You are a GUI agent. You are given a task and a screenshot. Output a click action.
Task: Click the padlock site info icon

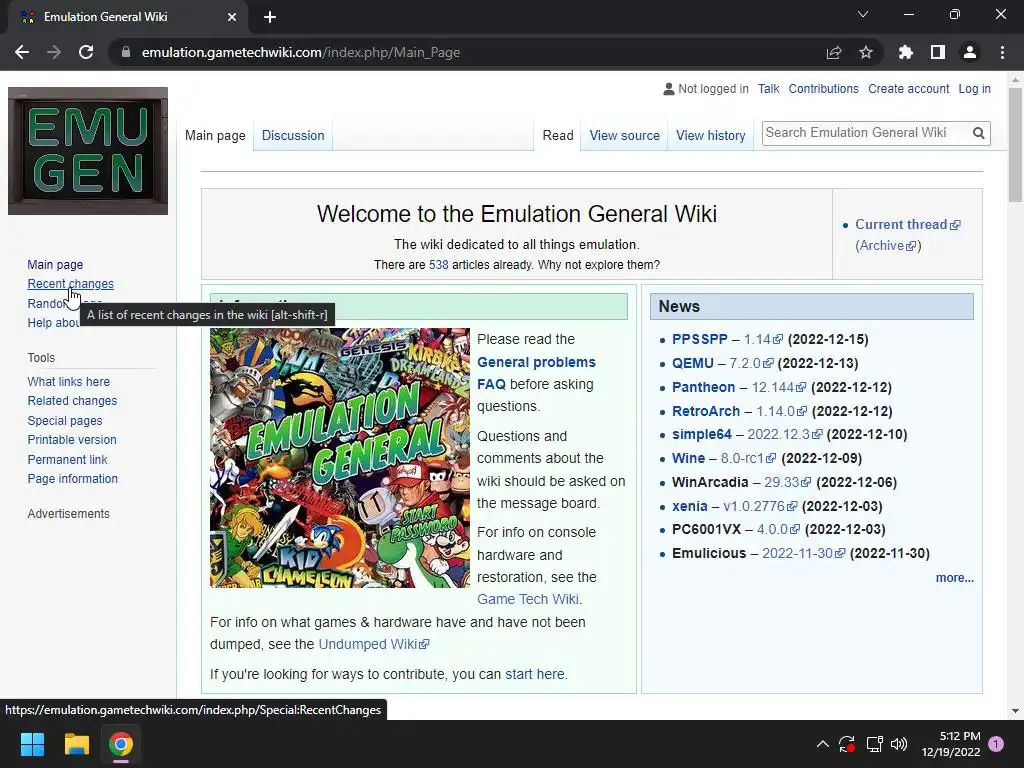coord(126,52)
